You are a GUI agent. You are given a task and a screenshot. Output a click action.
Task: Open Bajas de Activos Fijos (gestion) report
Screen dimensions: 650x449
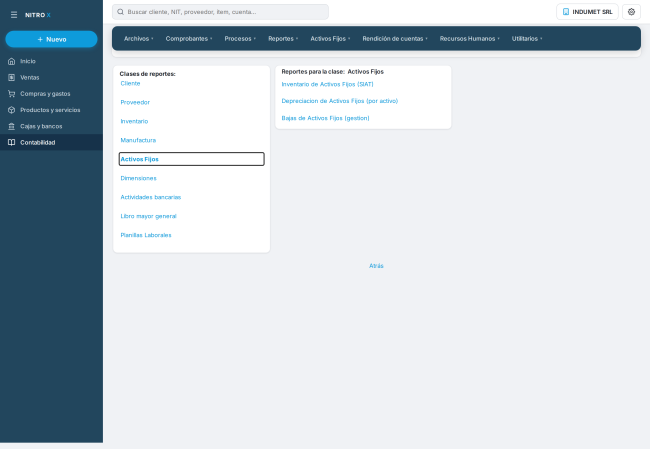pyautogui.click(x=325, y=118)
